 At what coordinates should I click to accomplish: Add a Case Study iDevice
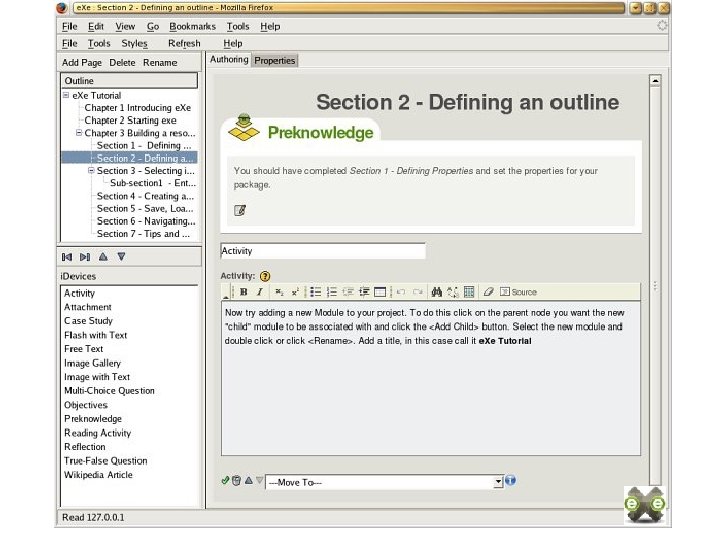point(88,321)
